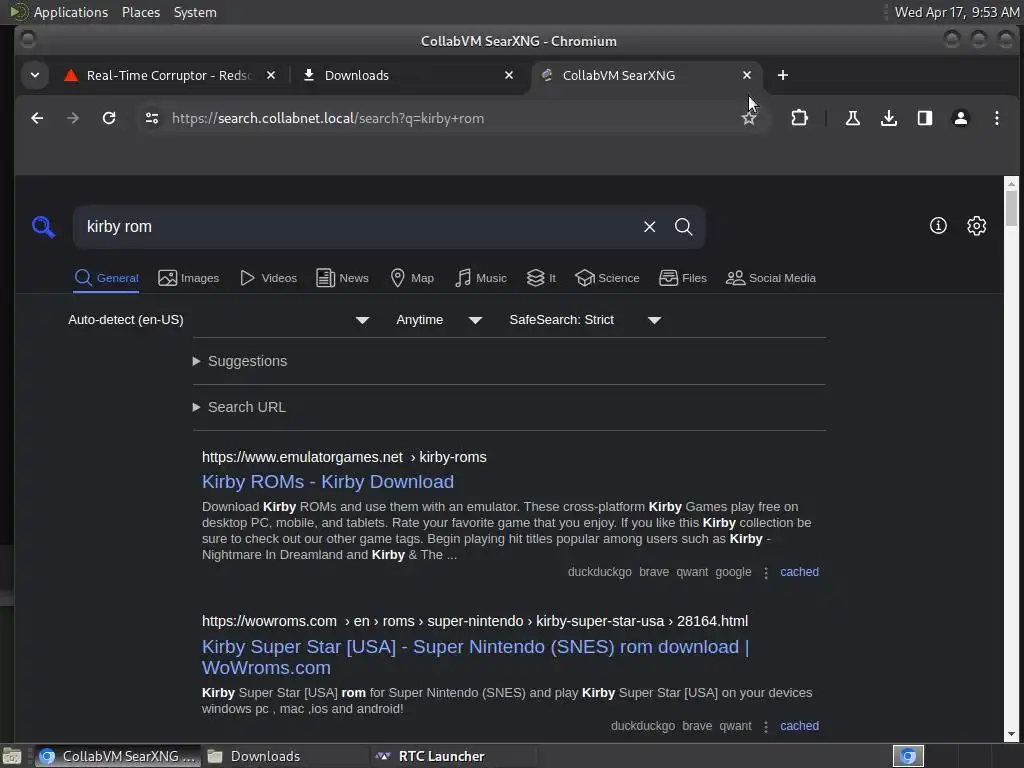The image size is (1024, 768).
Task: Select the Images search category
Action: tap(189, 278)
